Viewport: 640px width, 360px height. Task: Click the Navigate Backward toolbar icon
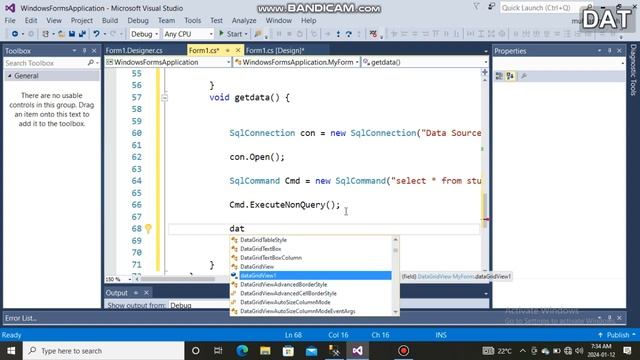point(15,34)
